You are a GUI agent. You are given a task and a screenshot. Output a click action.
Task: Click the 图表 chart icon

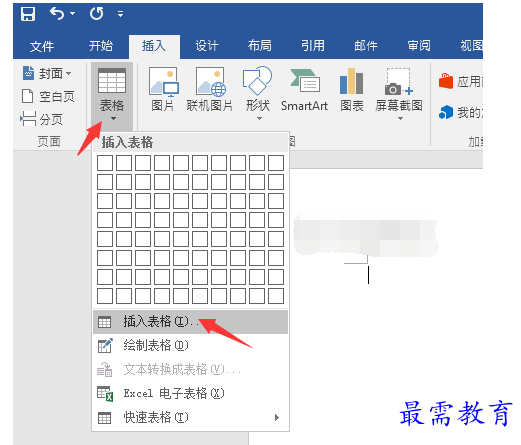351,81
